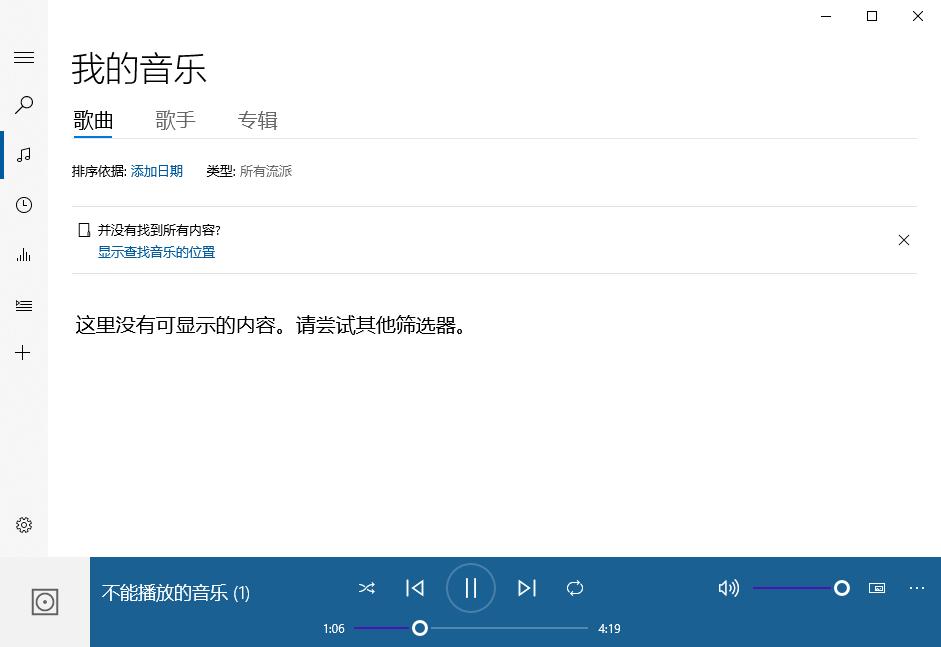
Task: Switch to the 专辑 tab
Action: tap(258, 120)
